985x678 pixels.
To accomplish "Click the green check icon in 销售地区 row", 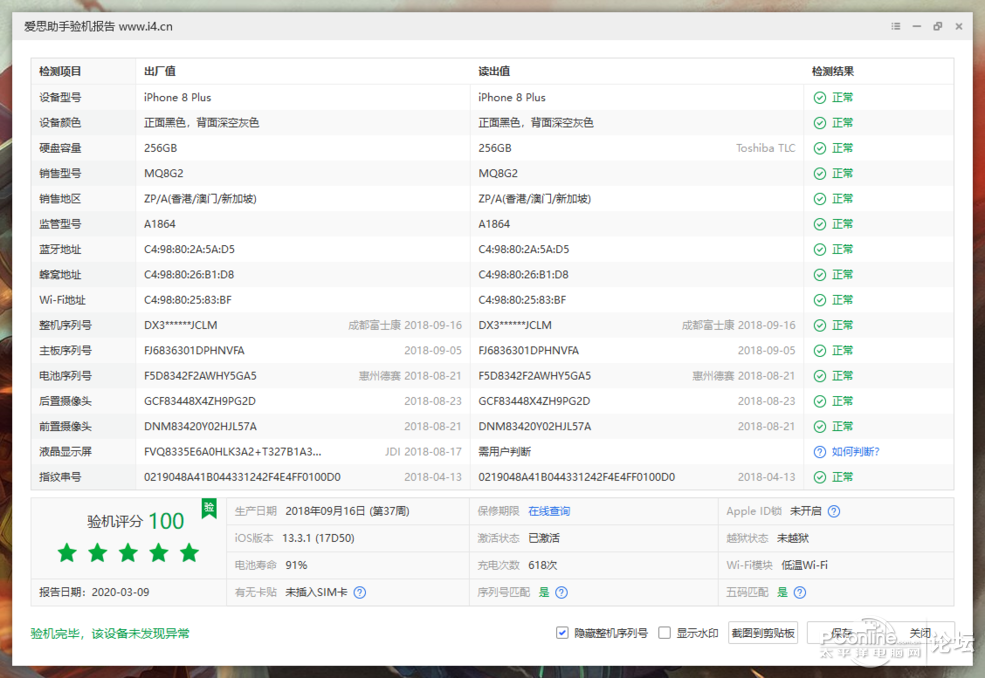I will [820, 199].
